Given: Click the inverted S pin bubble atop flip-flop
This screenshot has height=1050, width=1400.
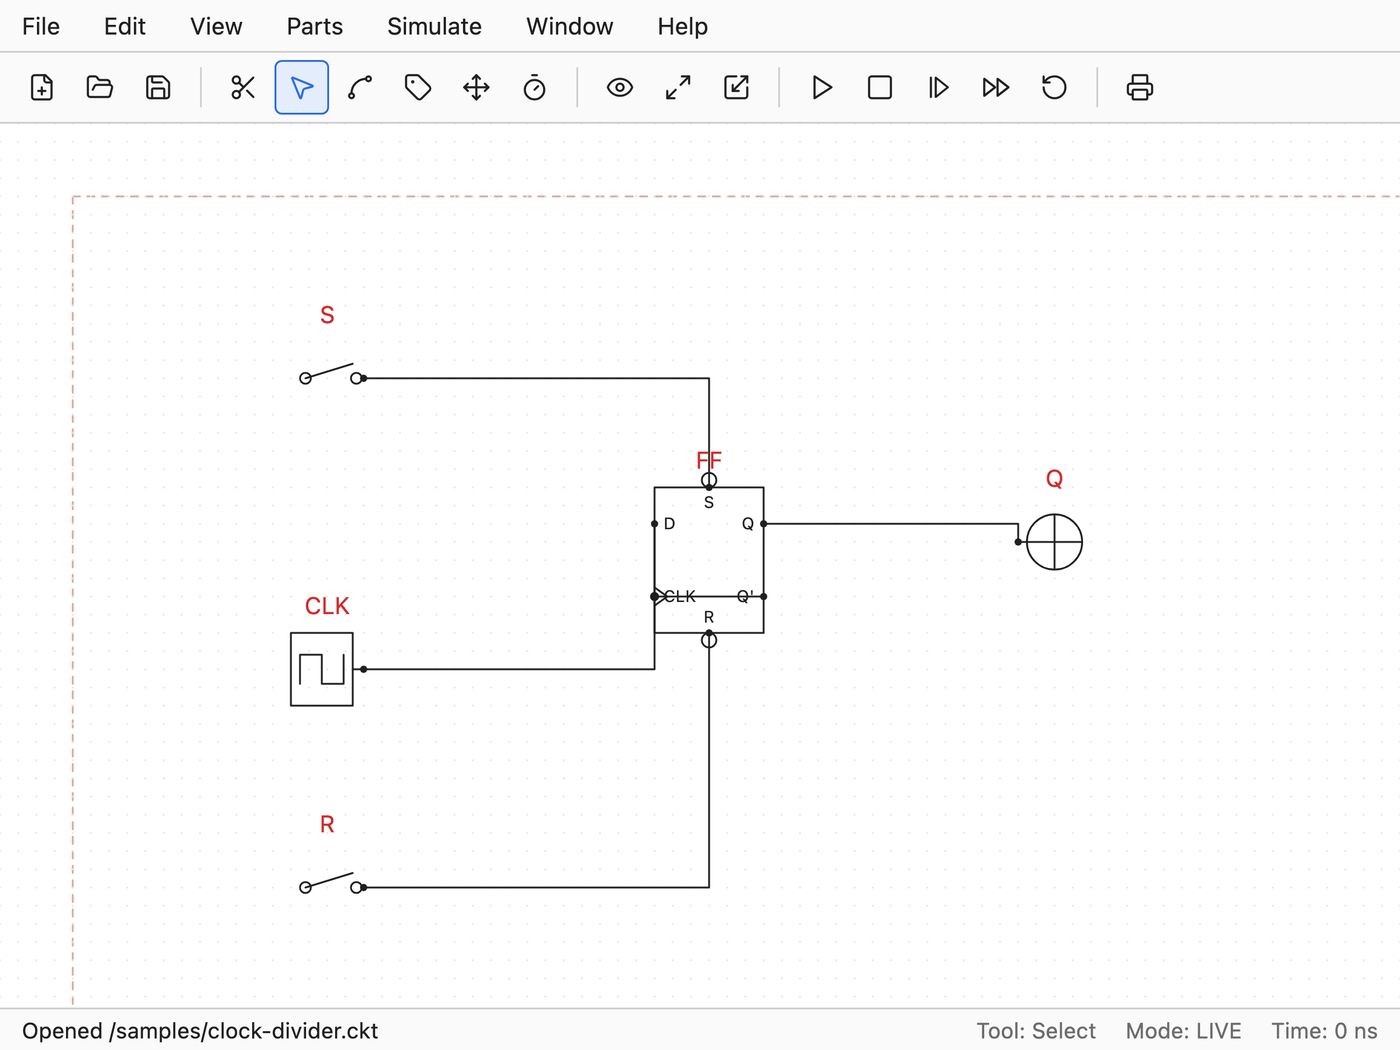Looking at the screenshot, I should click(709, 480).
